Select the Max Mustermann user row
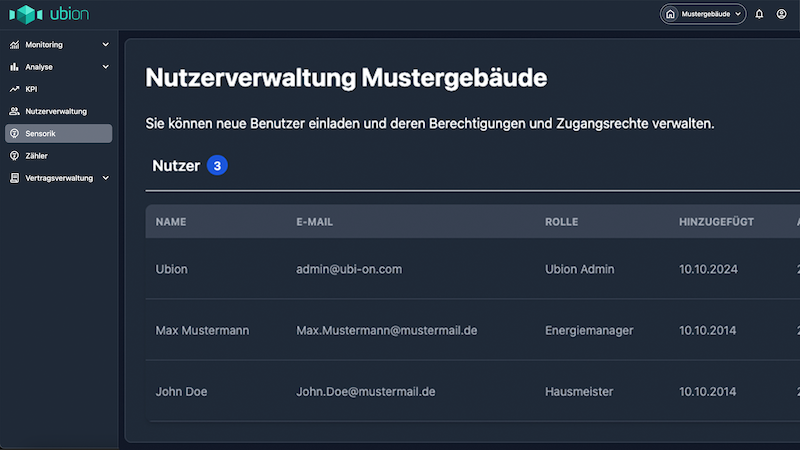The height and width of the screenshot is (450, 800). 203,330
